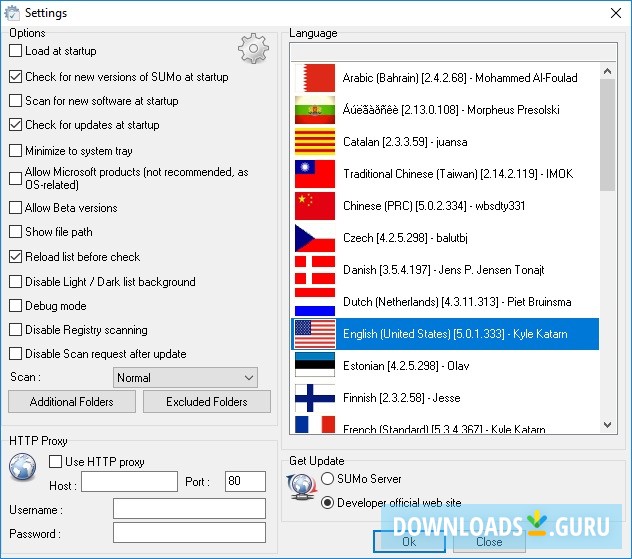632x559 pixels.
Task: Select Traditional Chinese (Taiwan) entry
Action: (x=458, y=174)
